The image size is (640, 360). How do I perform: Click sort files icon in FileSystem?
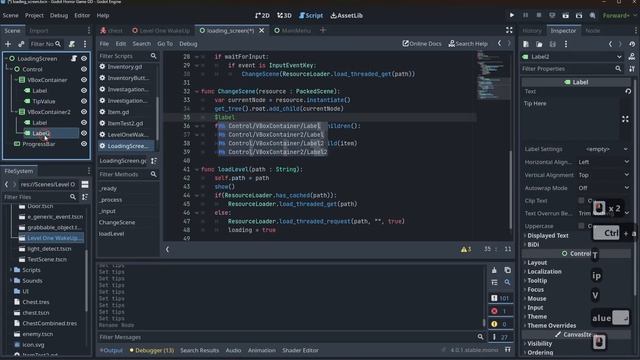[x=85, y=197]
